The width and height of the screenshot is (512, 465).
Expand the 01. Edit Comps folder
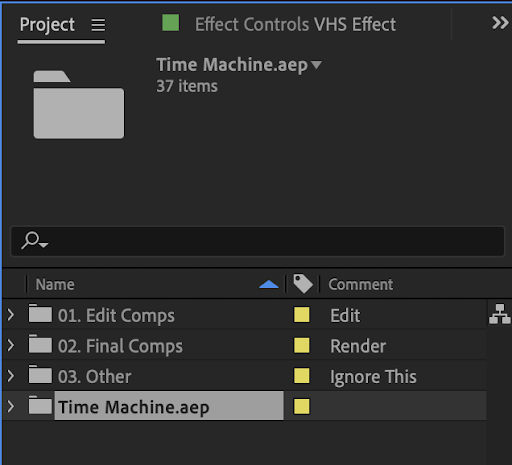click(x=11, y=315)
